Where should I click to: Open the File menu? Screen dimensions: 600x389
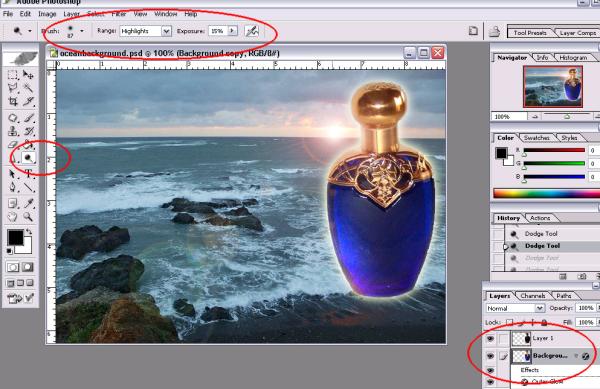[x=8, y=14]
